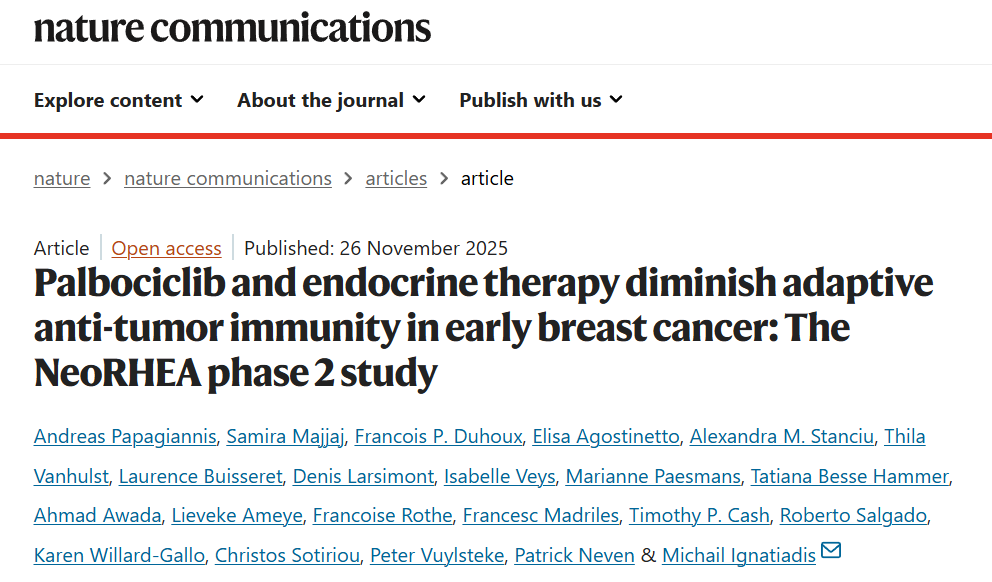Click the article title heading
The image size is (992, 582).
(483, 328)
